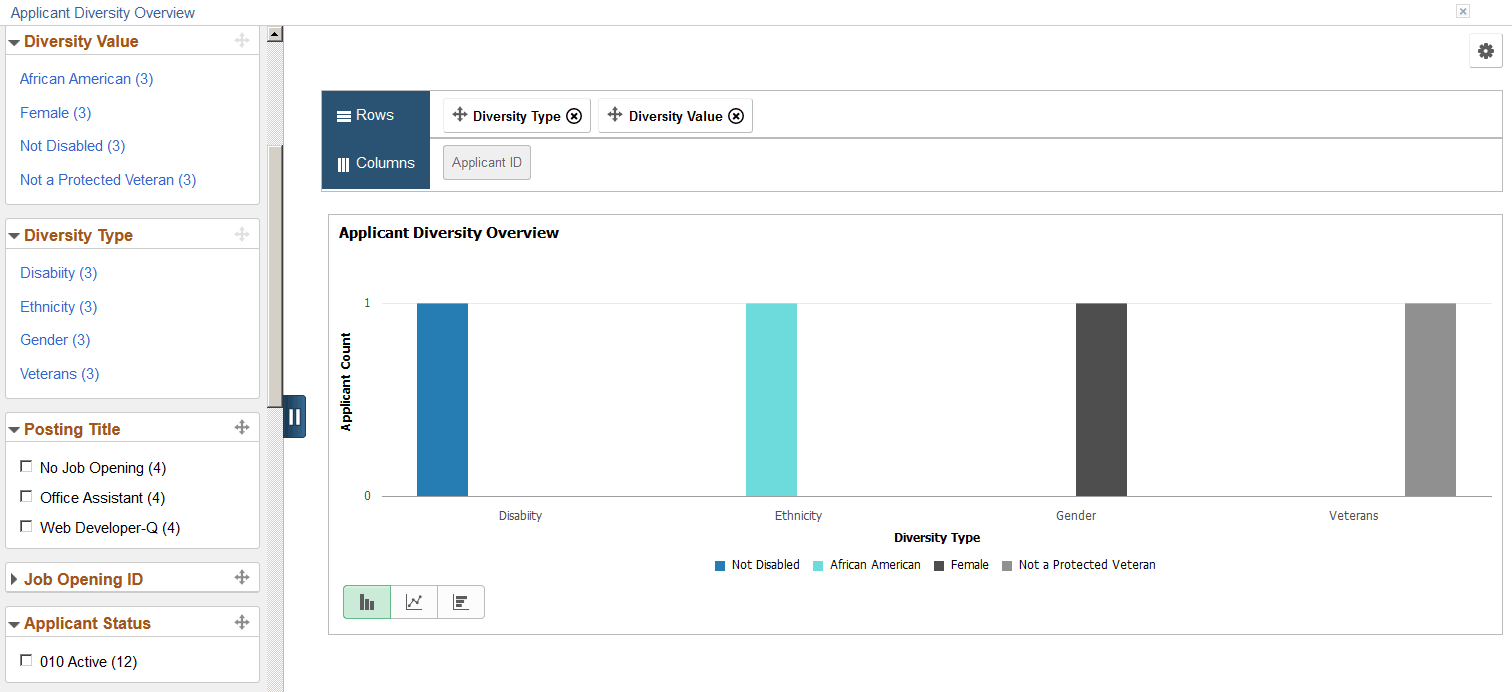Switch to the Columns tab
Image resolution: width=1512 pixels, height=692 pixels.
(x=375, y=162)
